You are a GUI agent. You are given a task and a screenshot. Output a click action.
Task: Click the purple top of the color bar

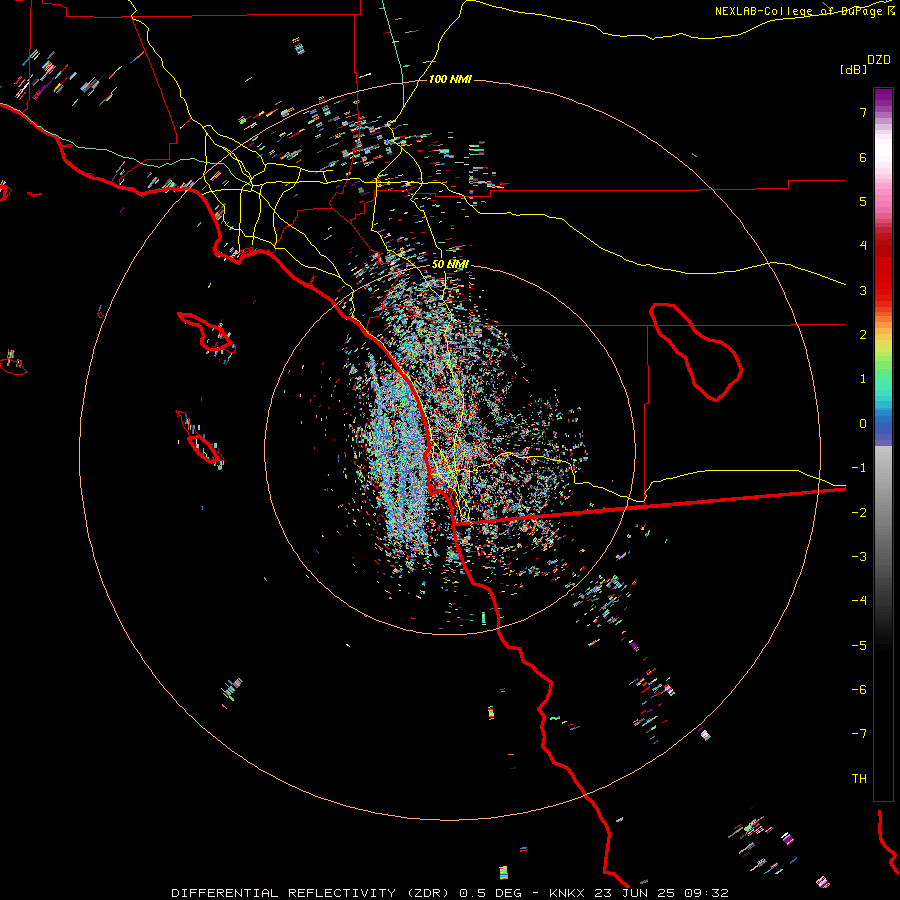[x=883, y=98]
